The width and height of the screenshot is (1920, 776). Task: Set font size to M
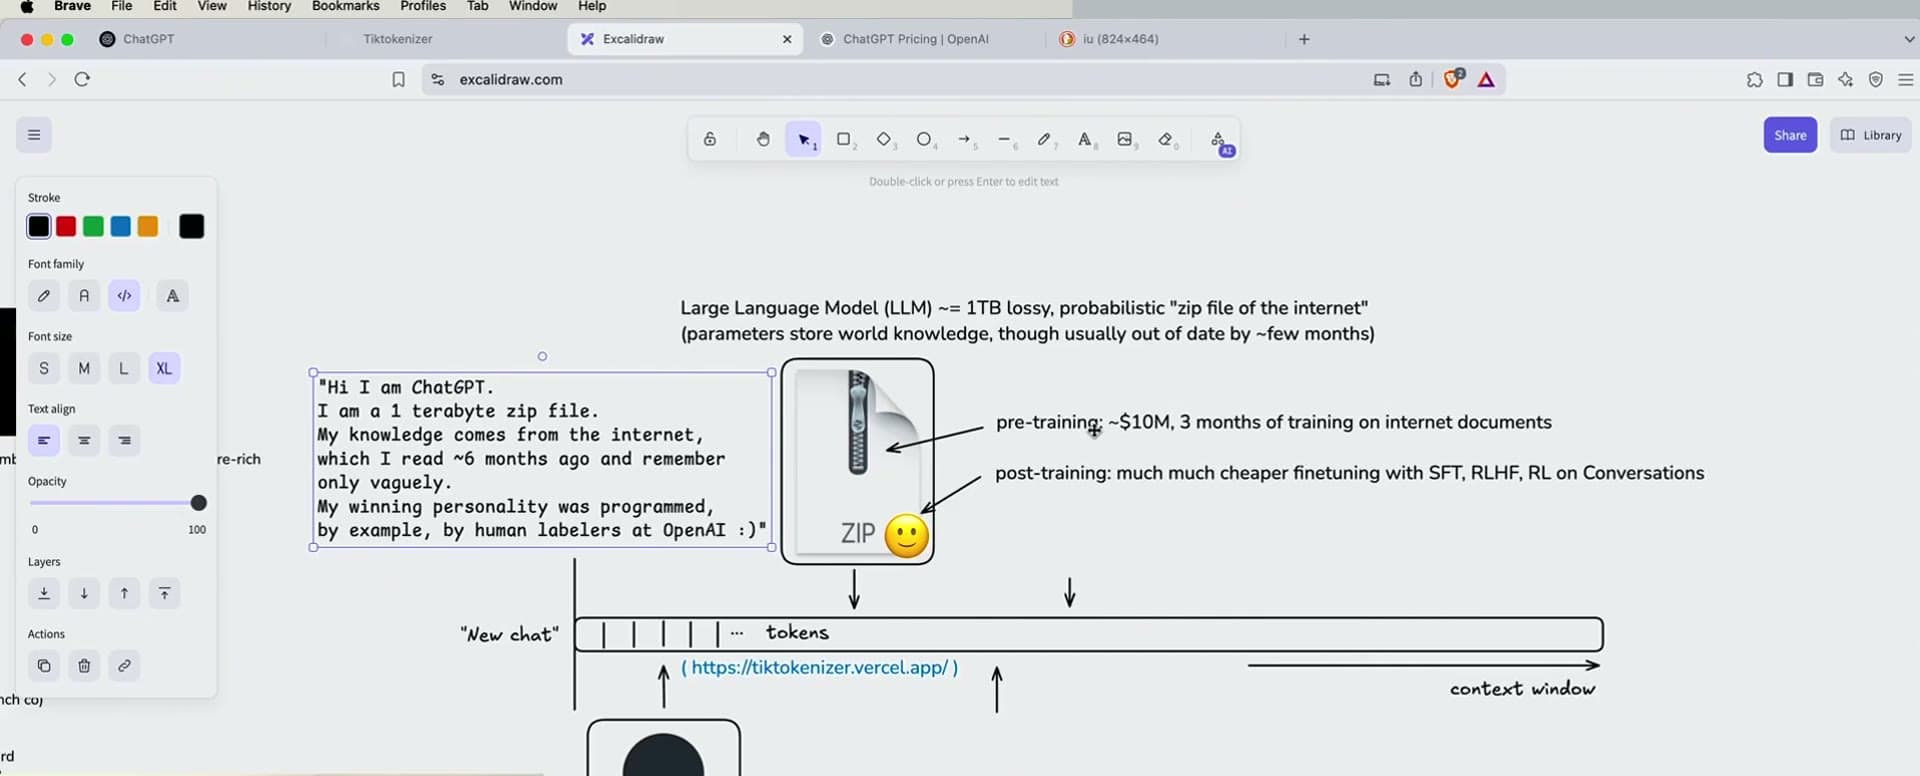[x=84, y=368]
